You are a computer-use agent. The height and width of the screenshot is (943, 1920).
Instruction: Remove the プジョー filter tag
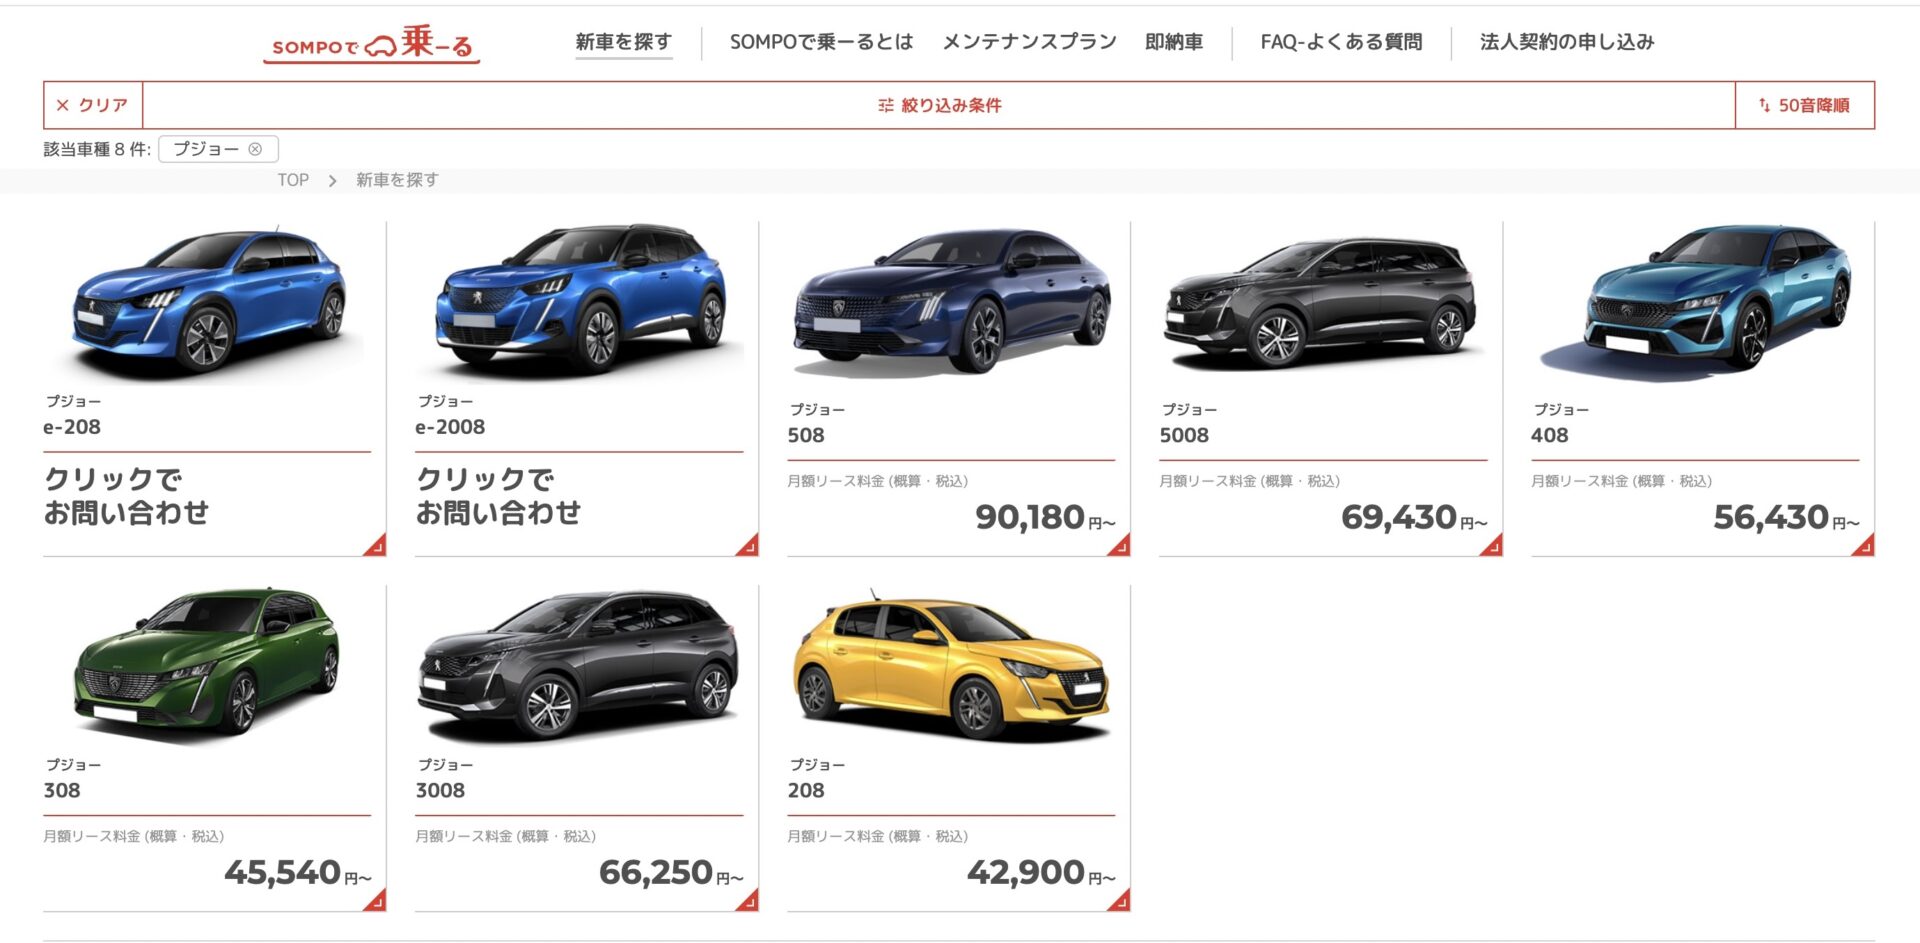pyautogui.click(x=255, y=149)
